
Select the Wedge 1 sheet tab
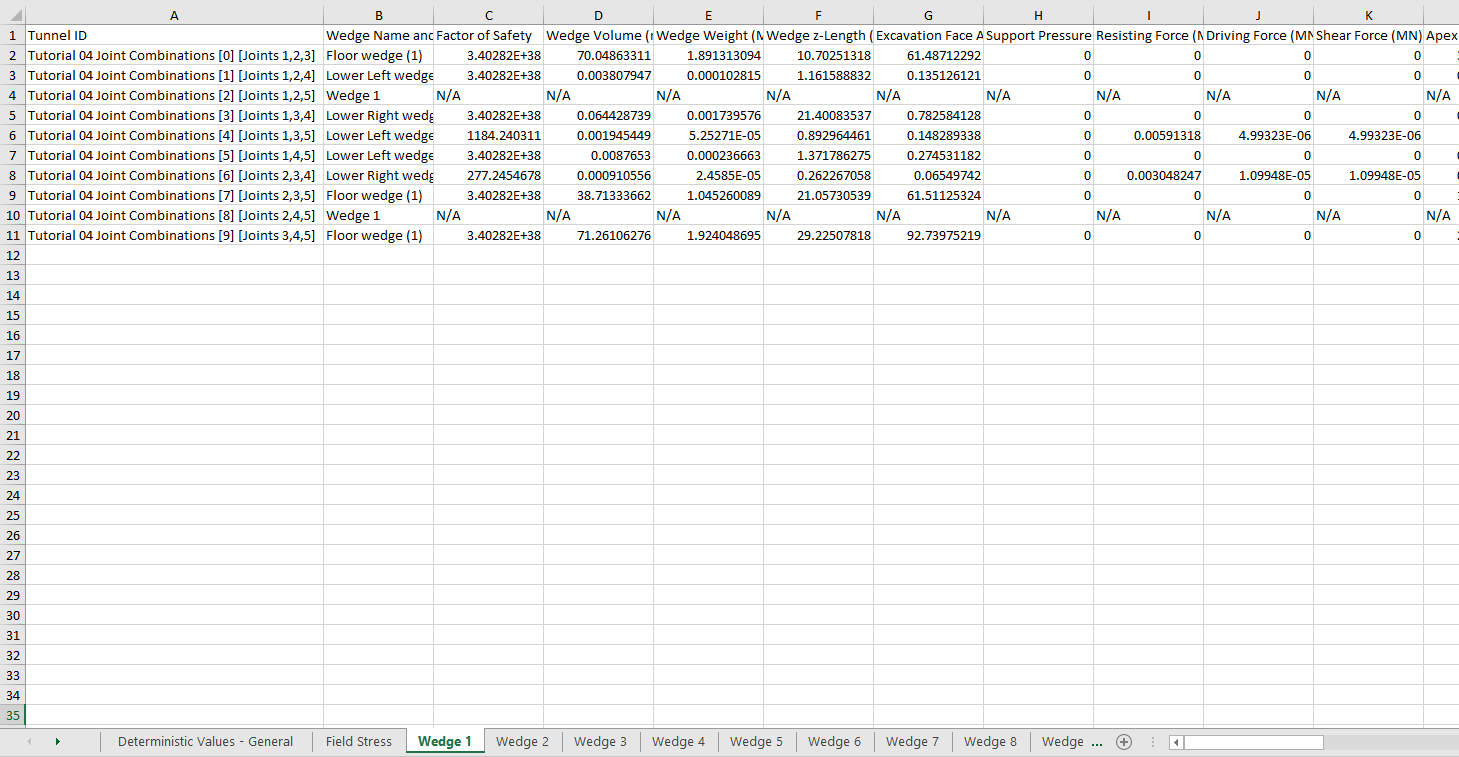click(x=445, y=742)
